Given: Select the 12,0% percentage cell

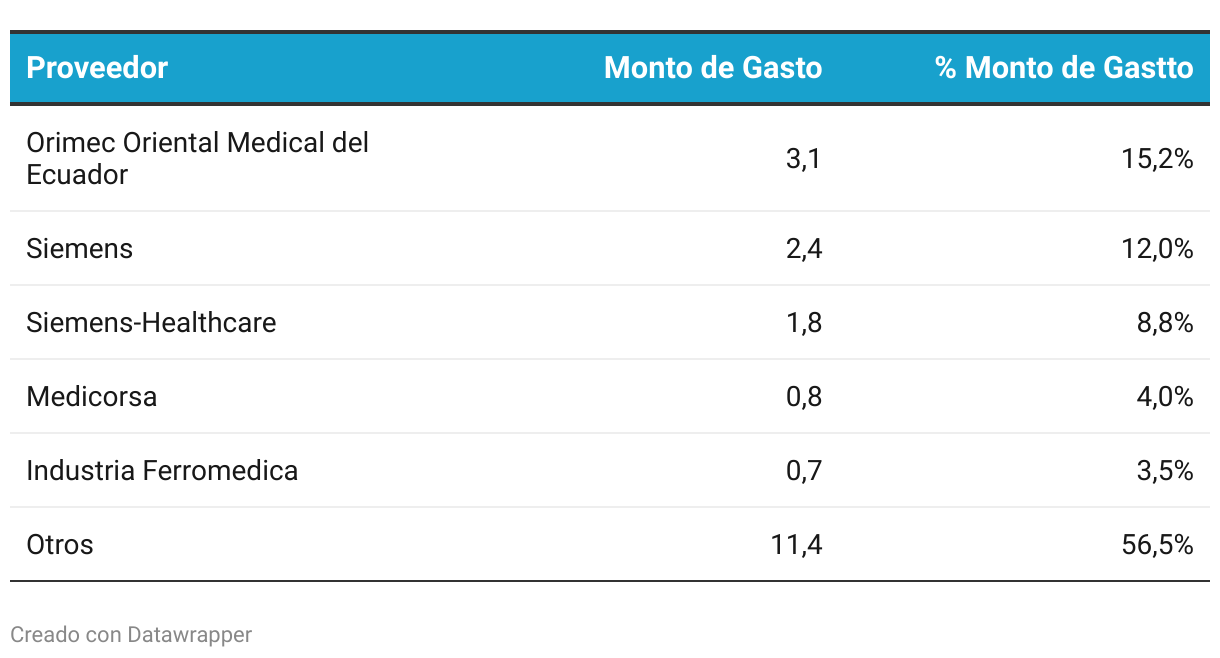Looking at the screenshot, I should tap(1158, 248).
